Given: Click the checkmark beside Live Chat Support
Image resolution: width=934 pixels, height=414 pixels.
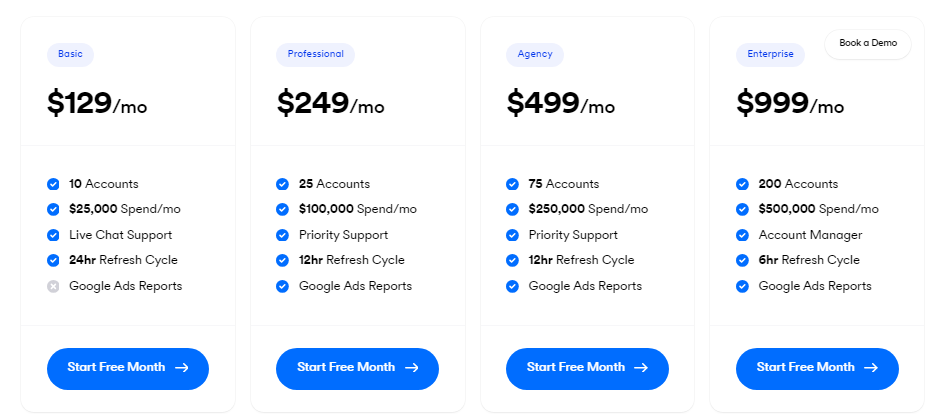Looking at the screenshot, I should coord(53,235).
